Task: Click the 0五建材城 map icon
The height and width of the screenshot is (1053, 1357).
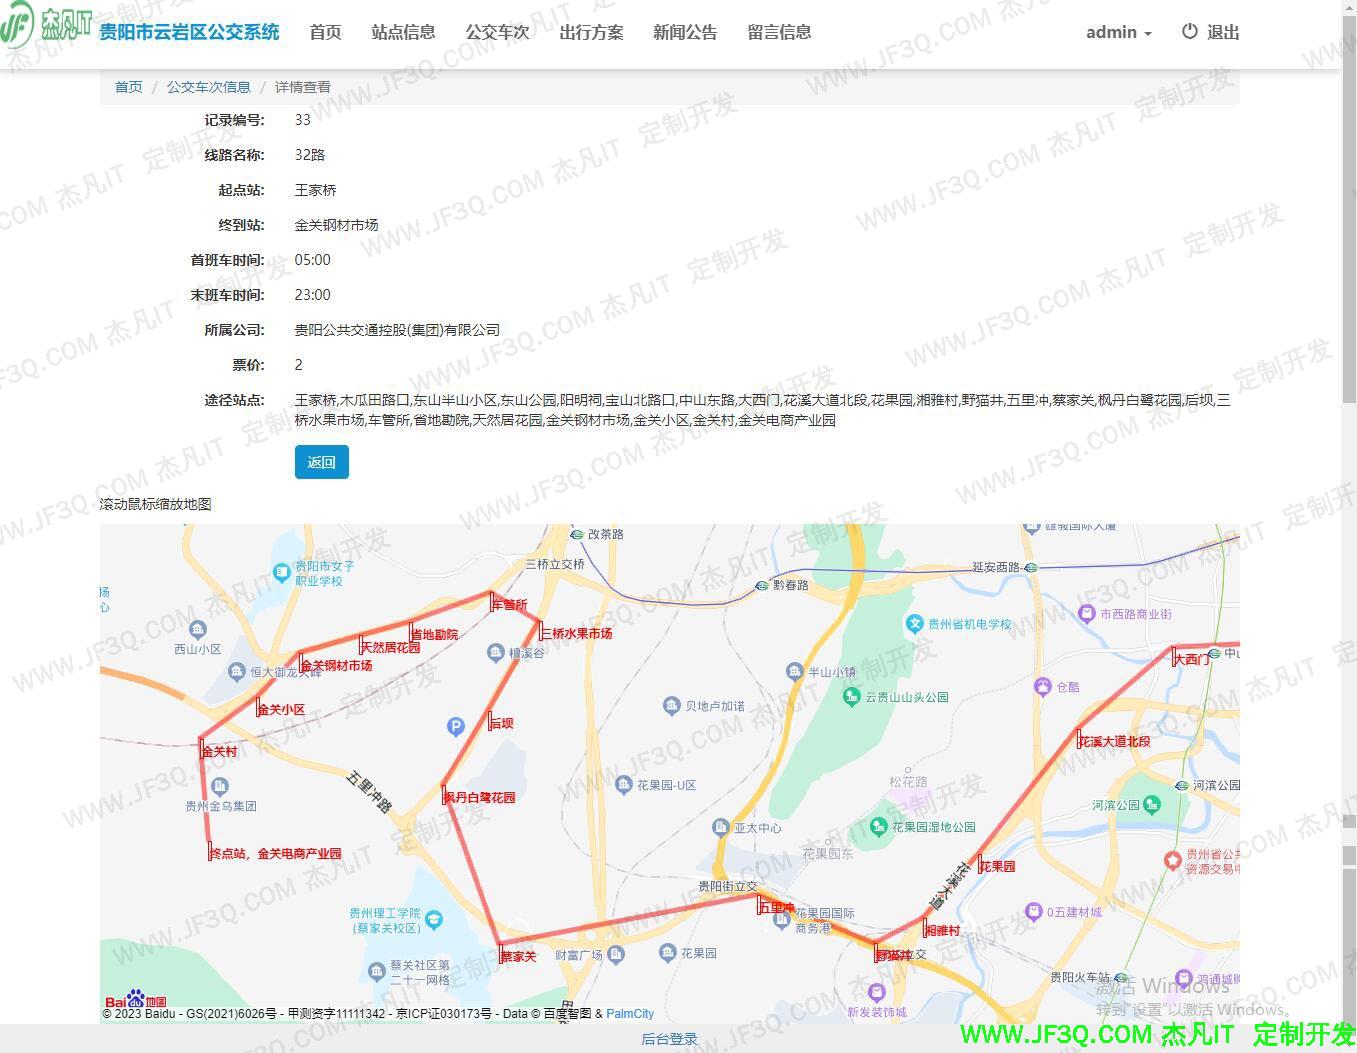Action: (x=1033, y=912)
